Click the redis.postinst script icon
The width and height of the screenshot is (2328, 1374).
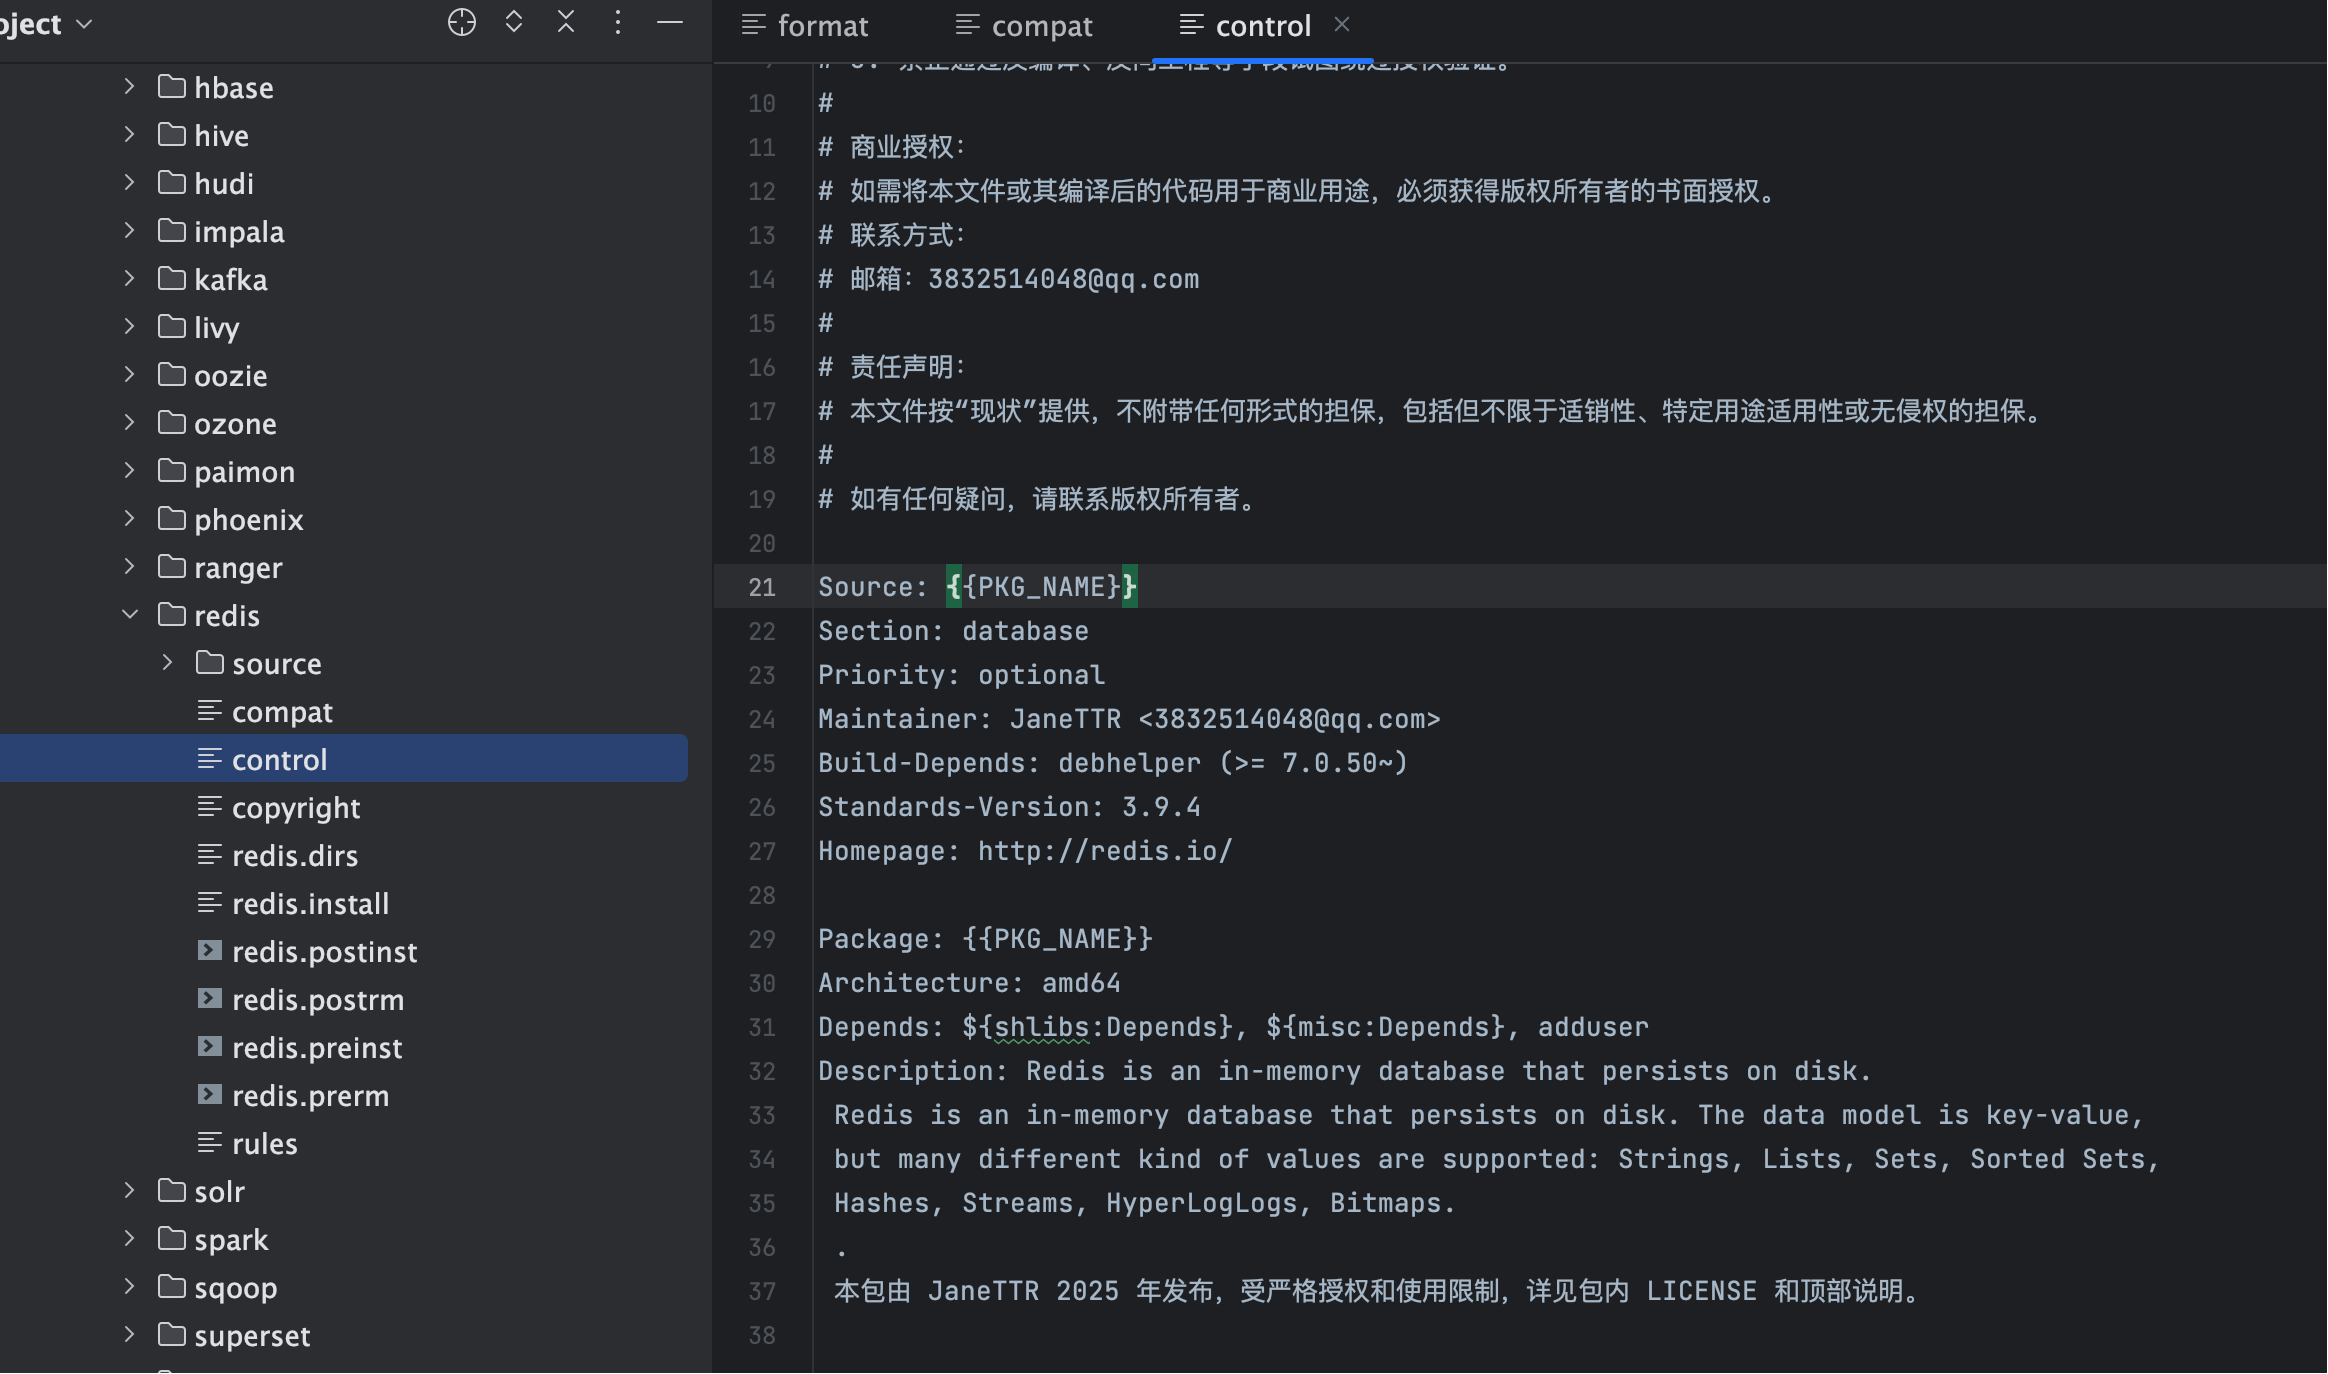coord(209,951)
